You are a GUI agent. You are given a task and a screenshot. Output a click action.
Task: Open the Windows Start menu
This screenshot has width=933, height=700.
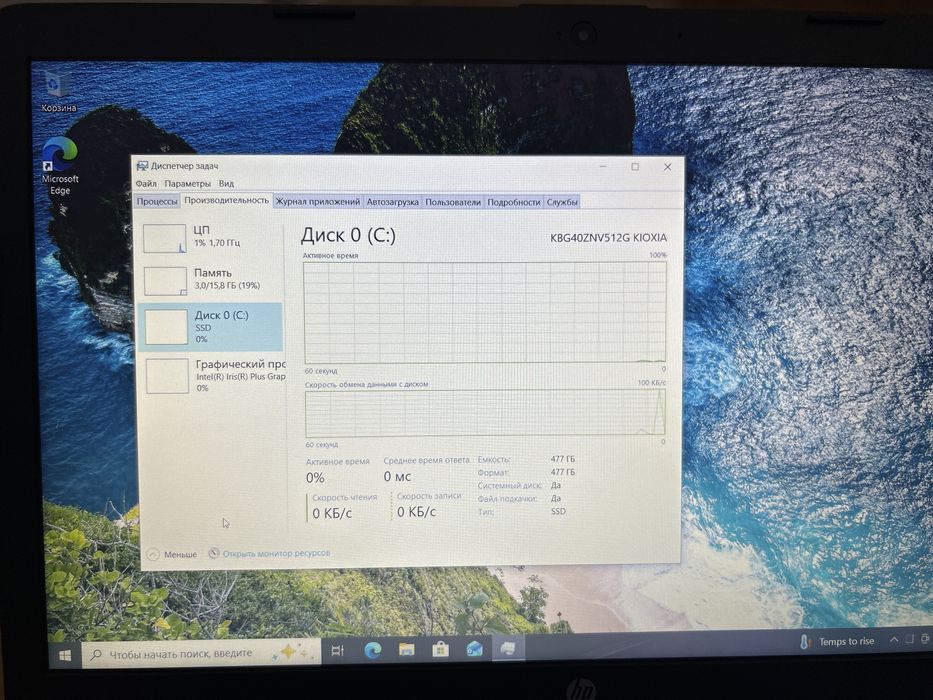65,655
